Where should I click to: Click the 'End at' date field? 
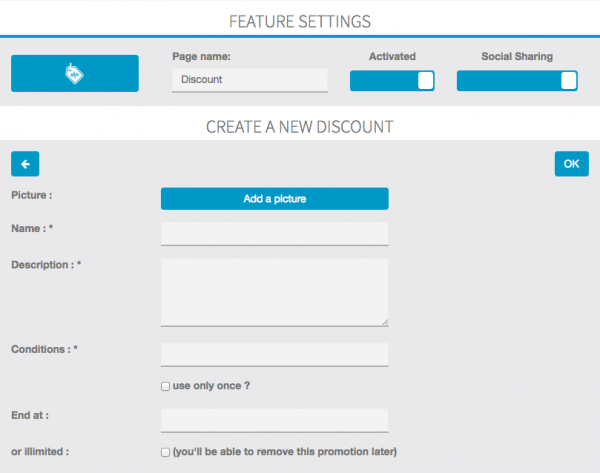pyautogui.click(x=274, y=420)
